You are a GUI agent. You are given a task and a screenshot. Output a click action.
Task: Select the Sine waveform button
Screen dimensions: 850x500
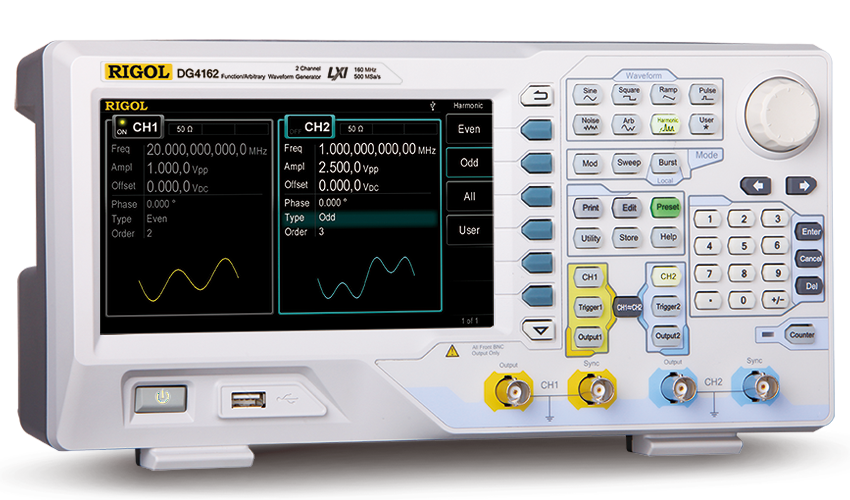(x=589, y=95)
